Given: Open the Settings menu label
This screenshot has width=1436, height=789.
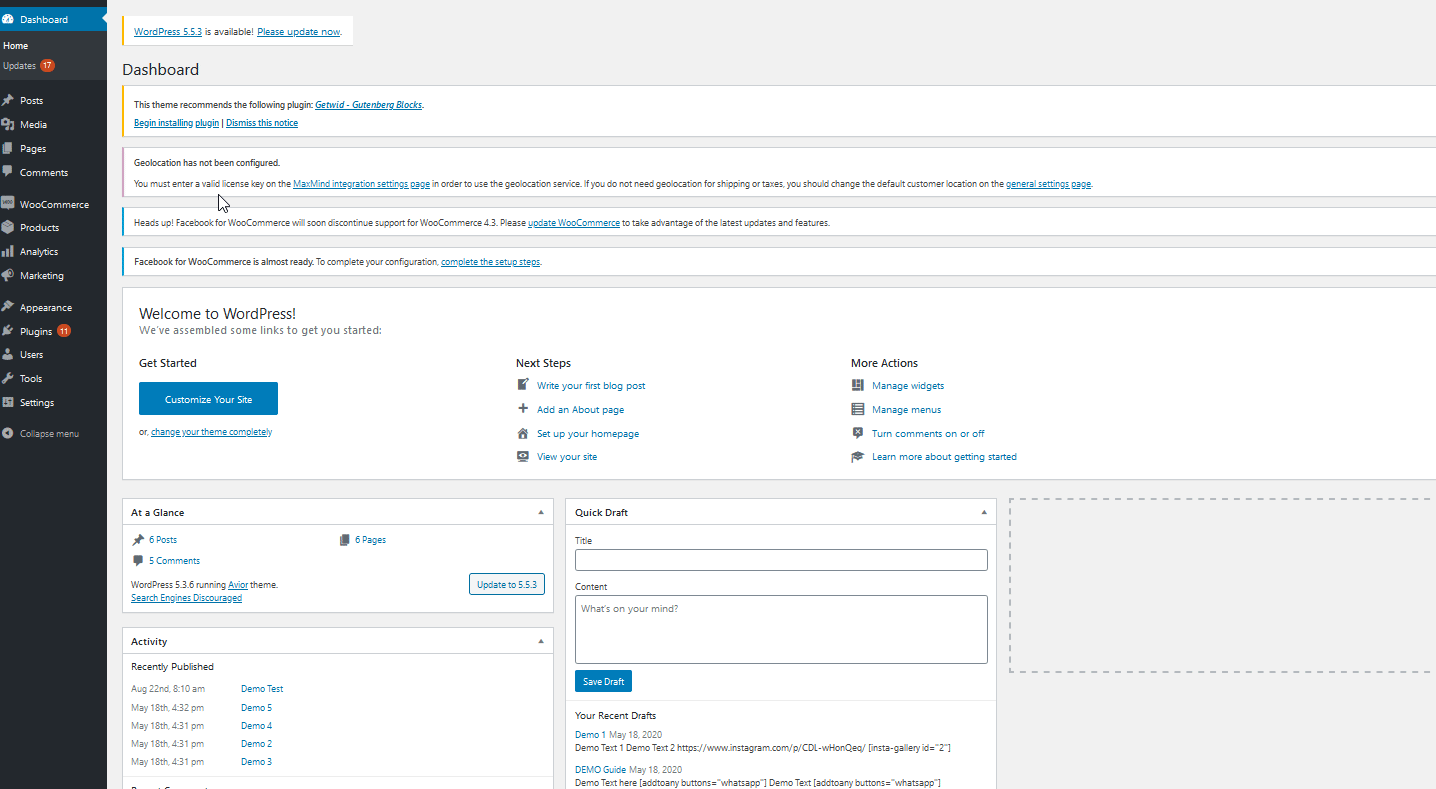Looking at the screenshot, I should click(37, 402).
